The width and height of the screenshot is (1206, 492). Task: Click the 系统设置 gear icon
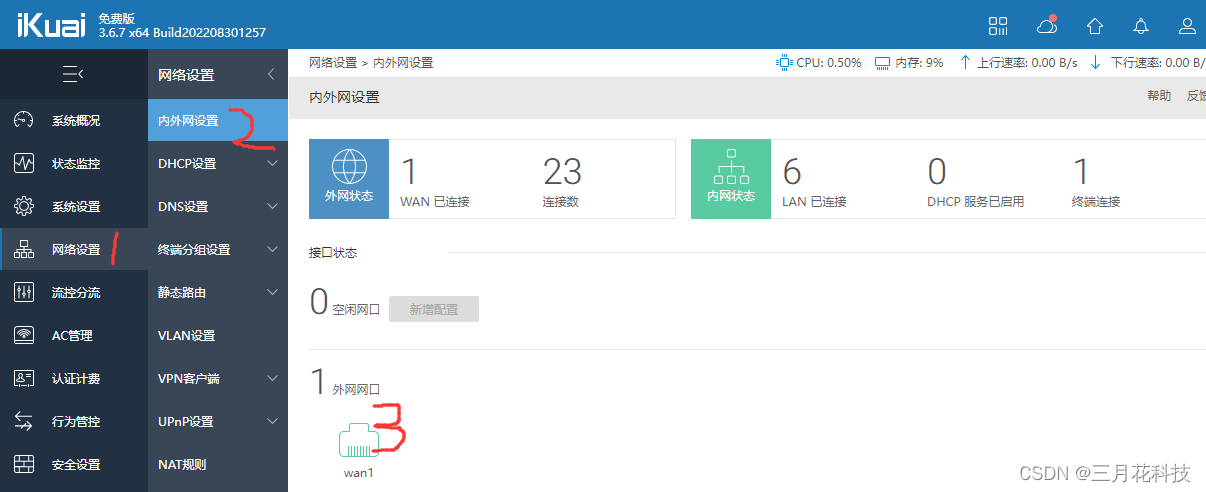coord(24,207)
